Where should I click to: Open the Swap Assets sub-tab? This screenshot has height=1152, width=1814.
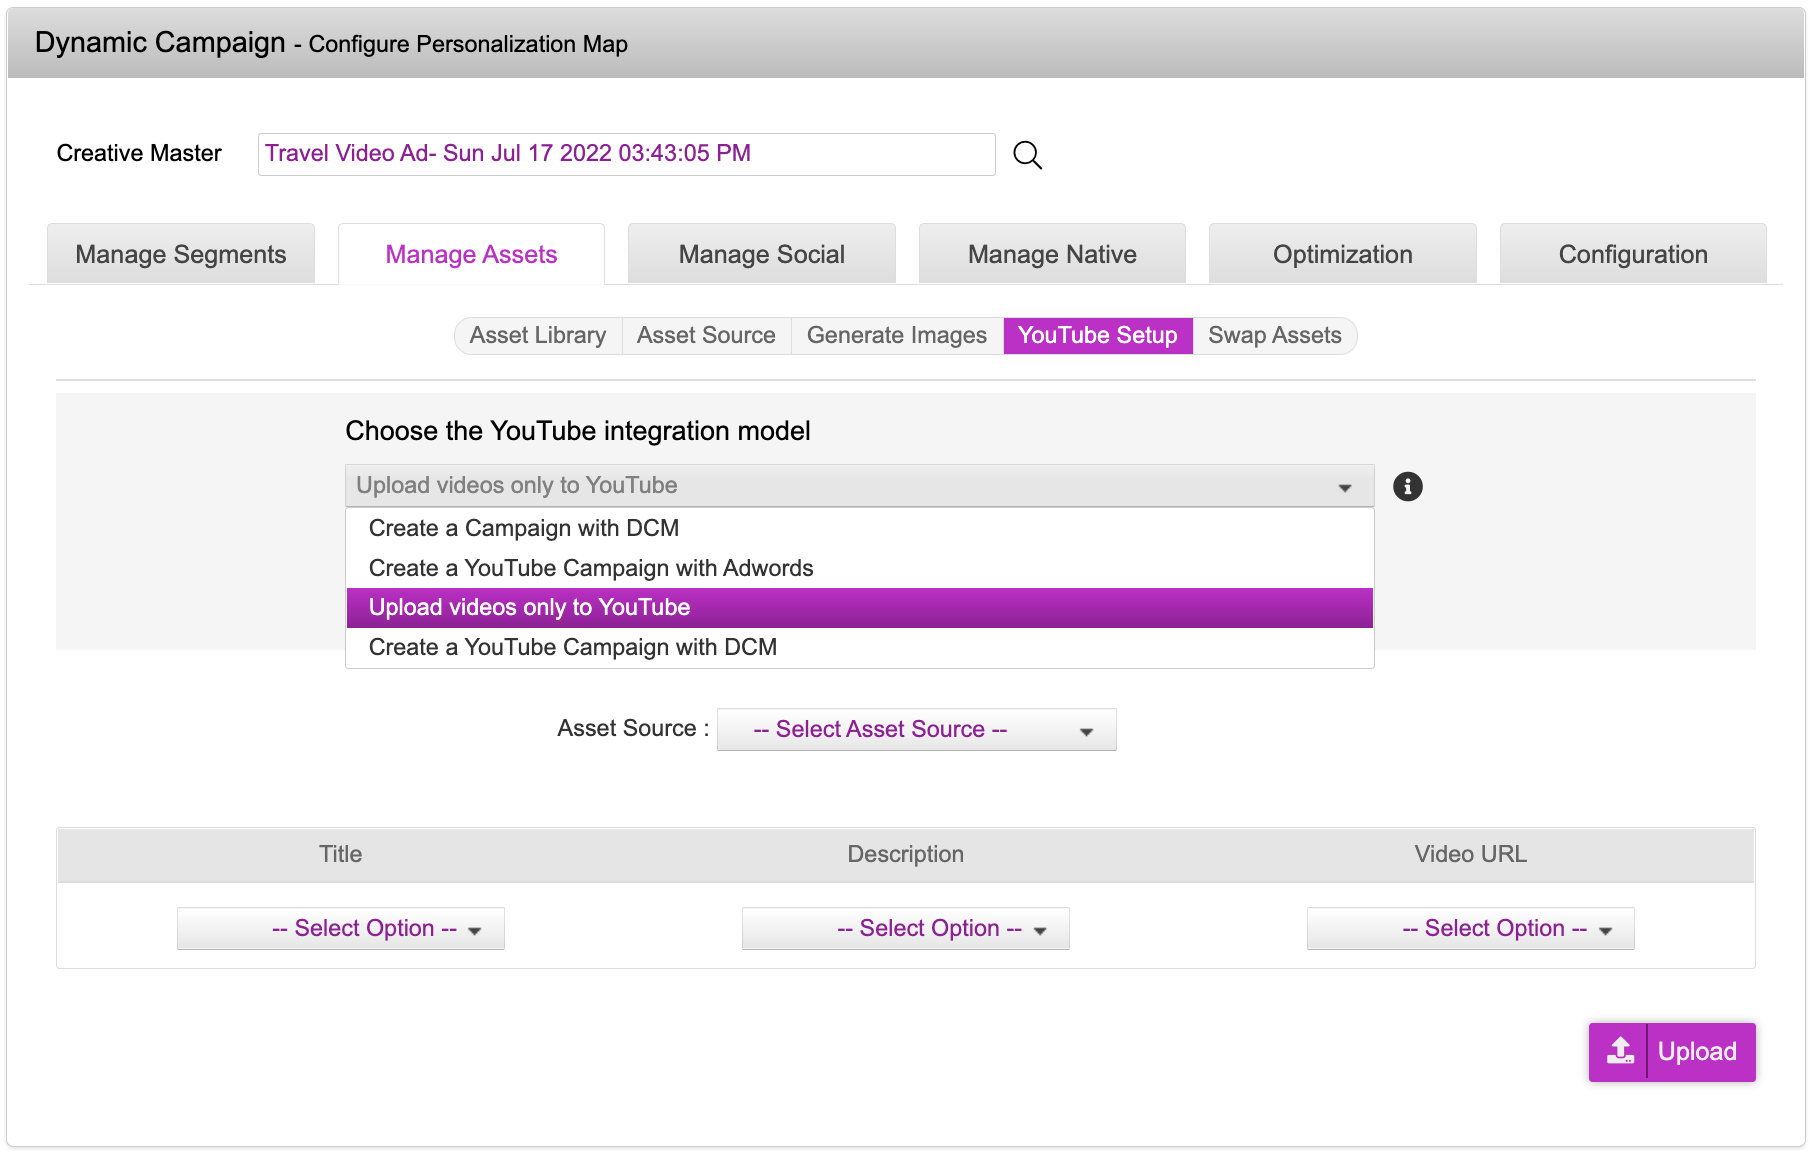[1274, 336]
